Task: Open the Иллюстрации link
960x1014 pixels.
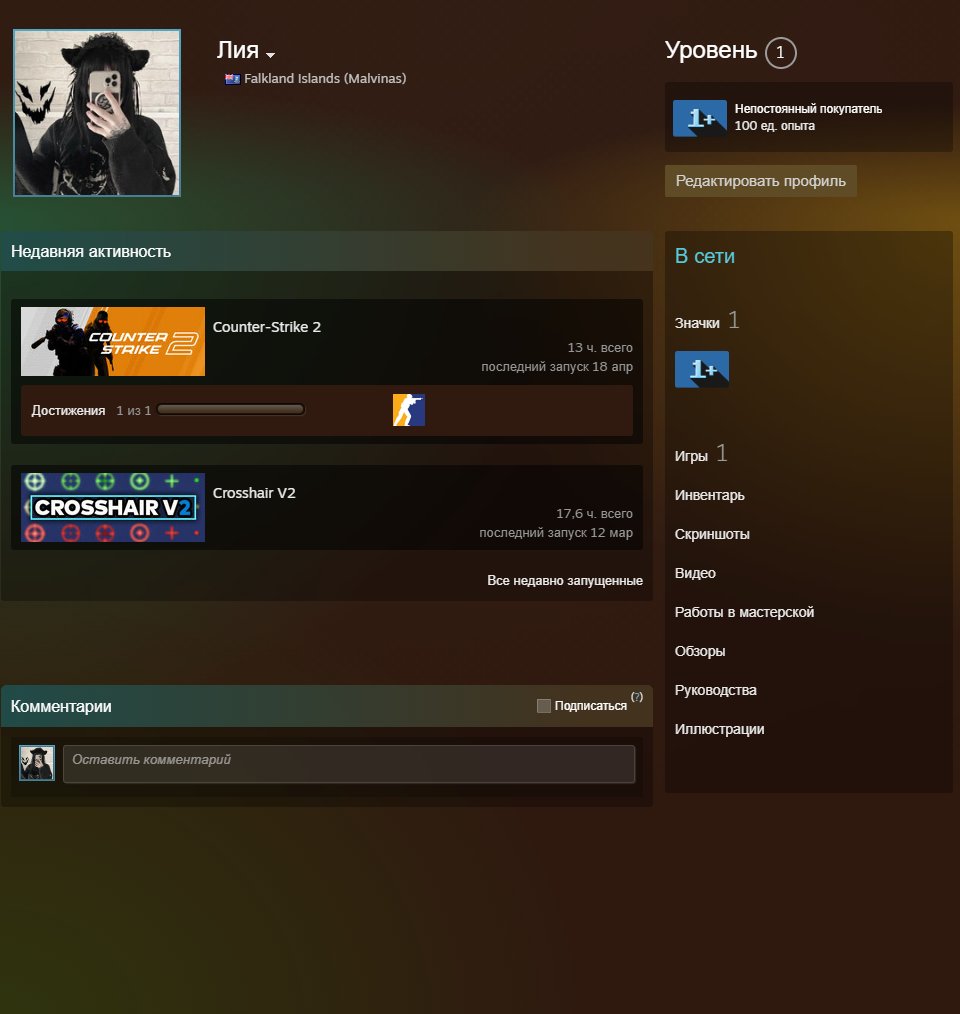Action: [719, 729]
